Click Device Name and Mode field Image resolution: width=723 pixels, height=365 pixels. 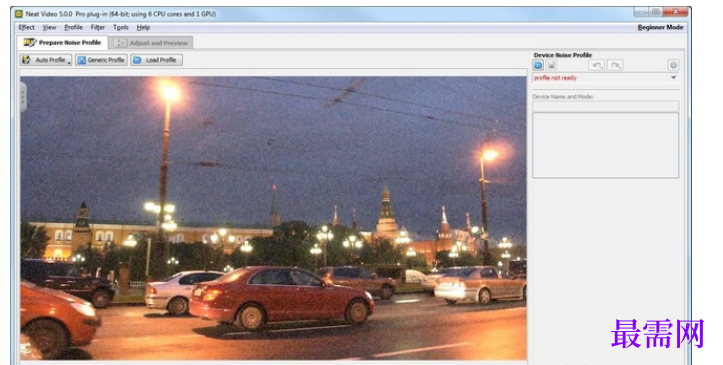click(x=605, y=106)
